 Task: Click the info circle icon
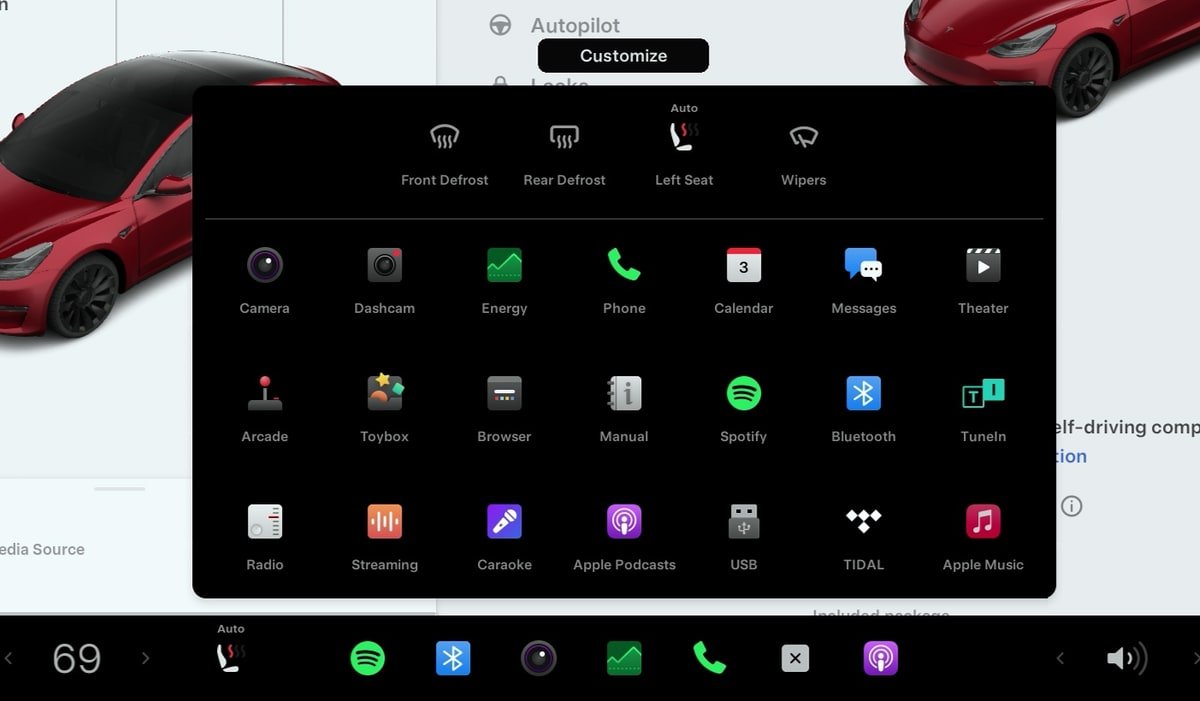(x=1071, y=506)
